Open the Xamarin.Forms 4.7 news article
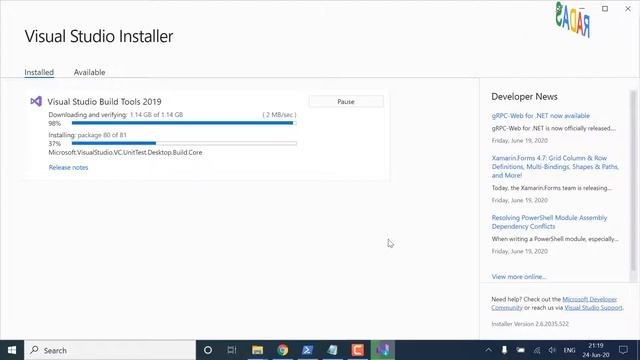This screenshot has height=360, width=640. pyautogui.click(x=555, y=167)
